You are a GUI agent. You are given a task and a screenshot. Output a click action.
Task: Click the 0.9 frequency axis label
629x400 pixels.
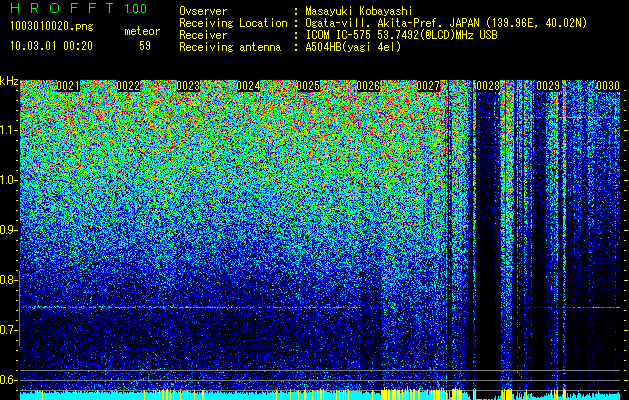(x=8, y=230)
